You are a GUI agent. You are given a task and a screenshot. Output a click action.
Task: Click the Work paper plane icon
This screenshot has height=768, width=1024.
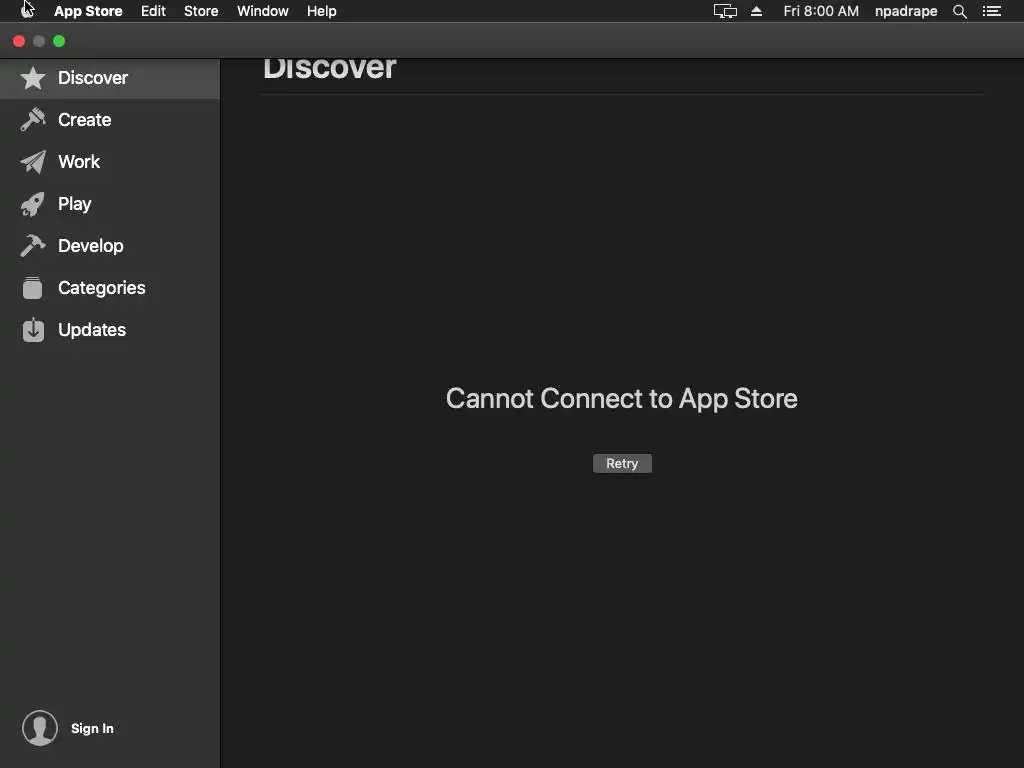coord(33,162)
